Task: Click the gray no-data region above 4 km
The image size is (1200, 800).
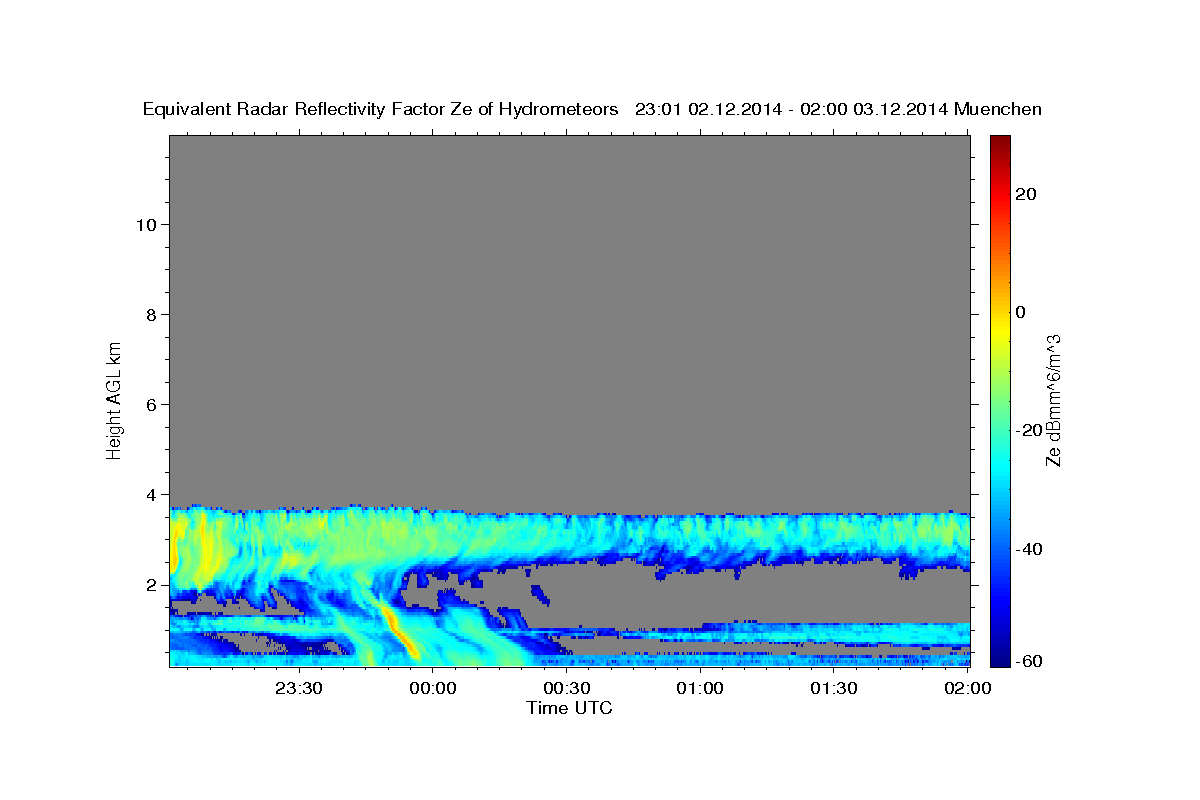Action: tap(569, 320)
